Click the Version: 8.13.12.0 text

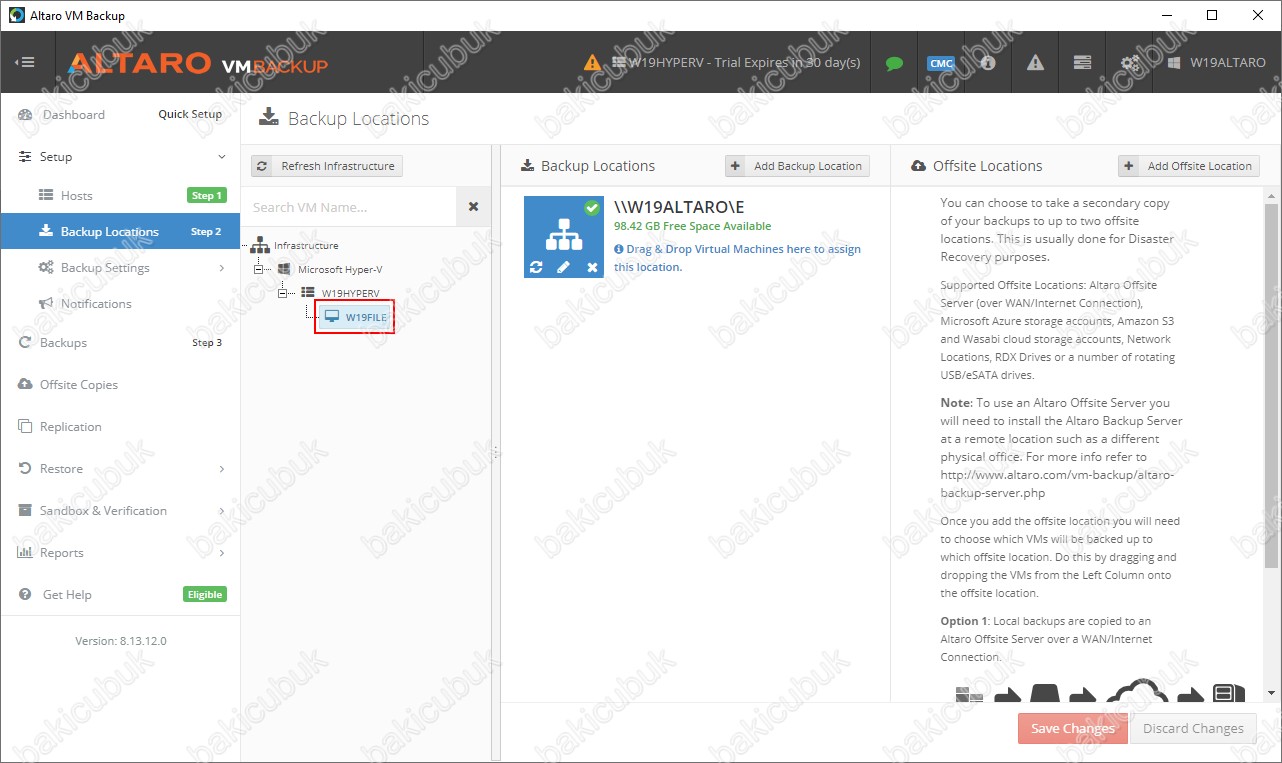coord(121,641)
